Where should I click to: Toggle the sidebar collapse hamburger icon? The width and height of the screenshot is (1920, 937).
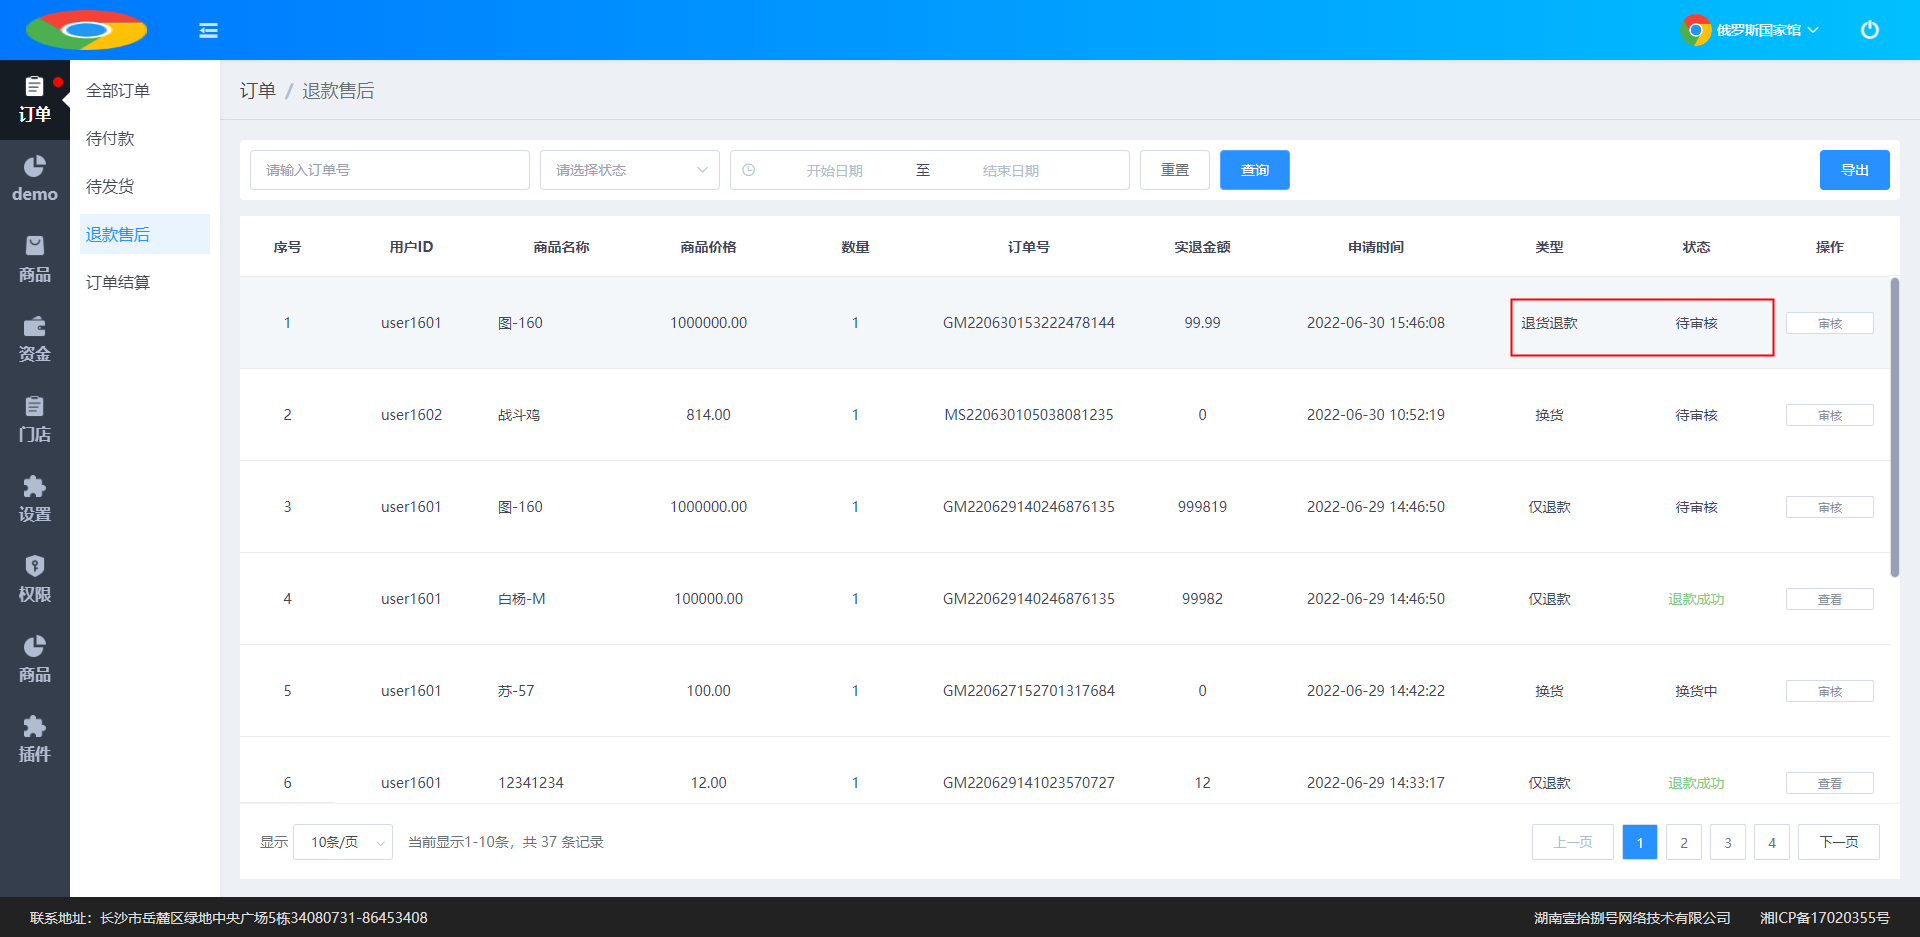[x=208, y=30]
